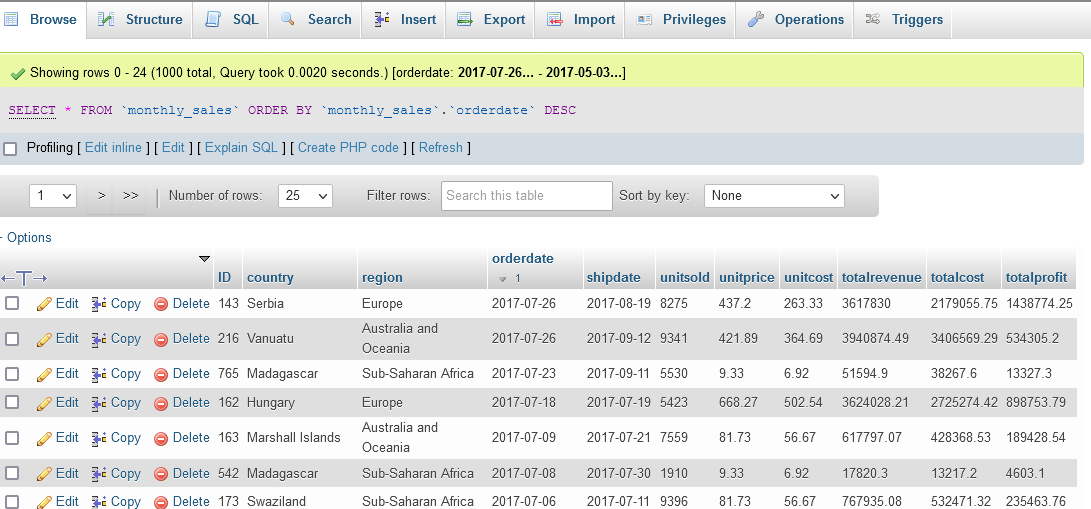This screenshot has height=509, width=1091.
Task: Sort by the totalprofit column header
Action: click(1036, 278)
